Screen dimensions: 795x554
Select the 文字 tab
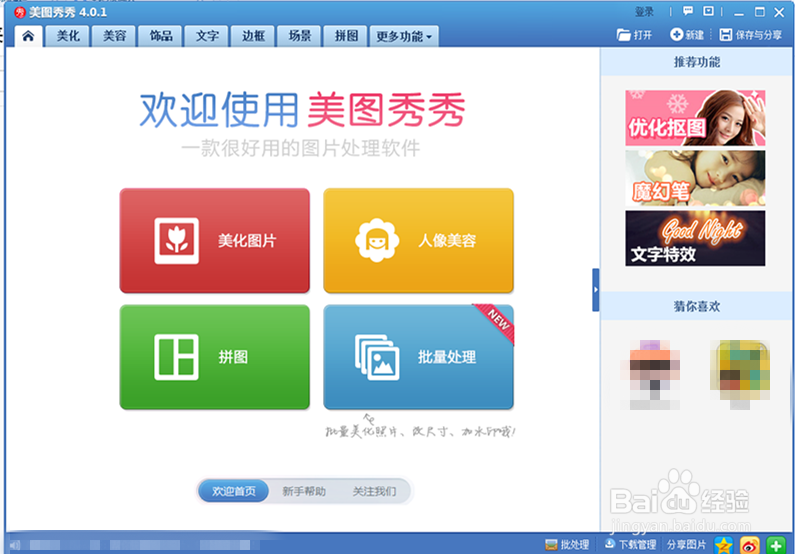tap(207, 36)
